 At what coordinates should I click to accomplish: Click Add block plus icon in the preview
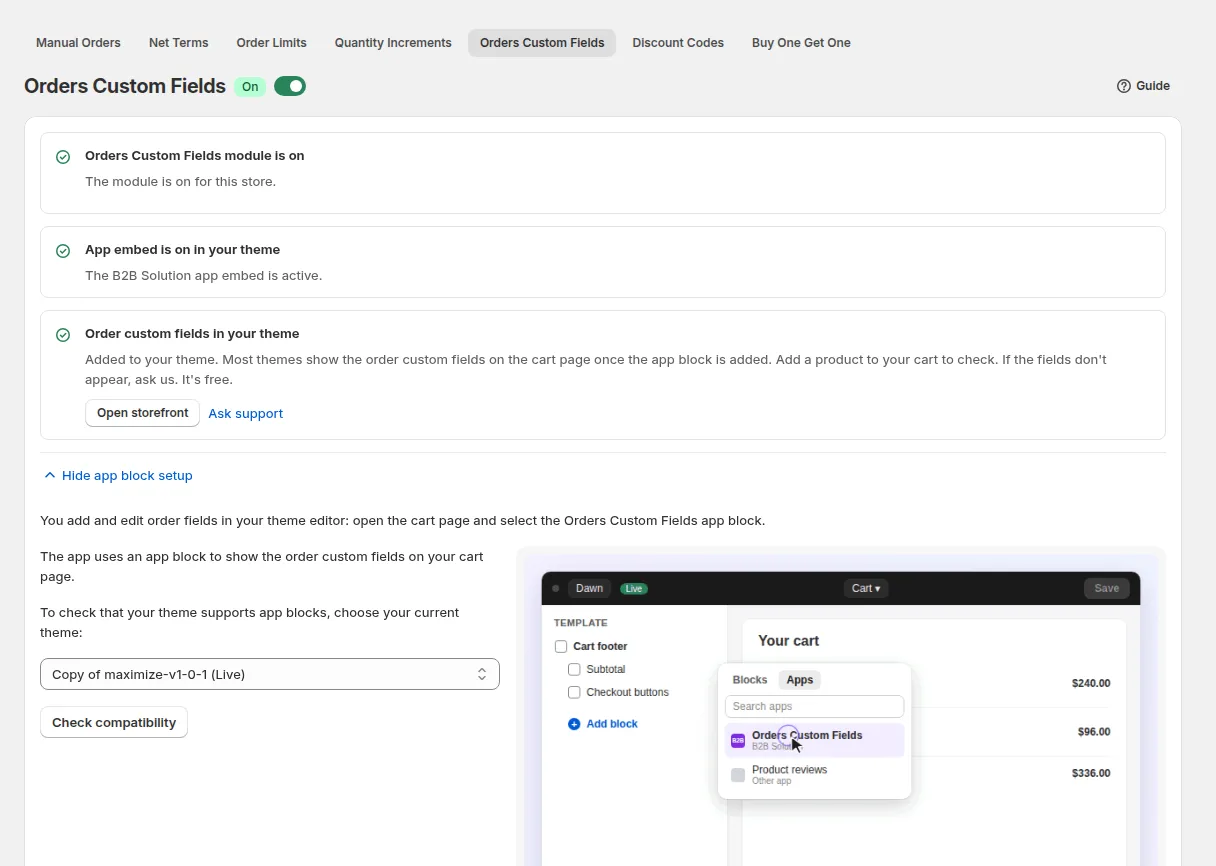tap(574, 724)
